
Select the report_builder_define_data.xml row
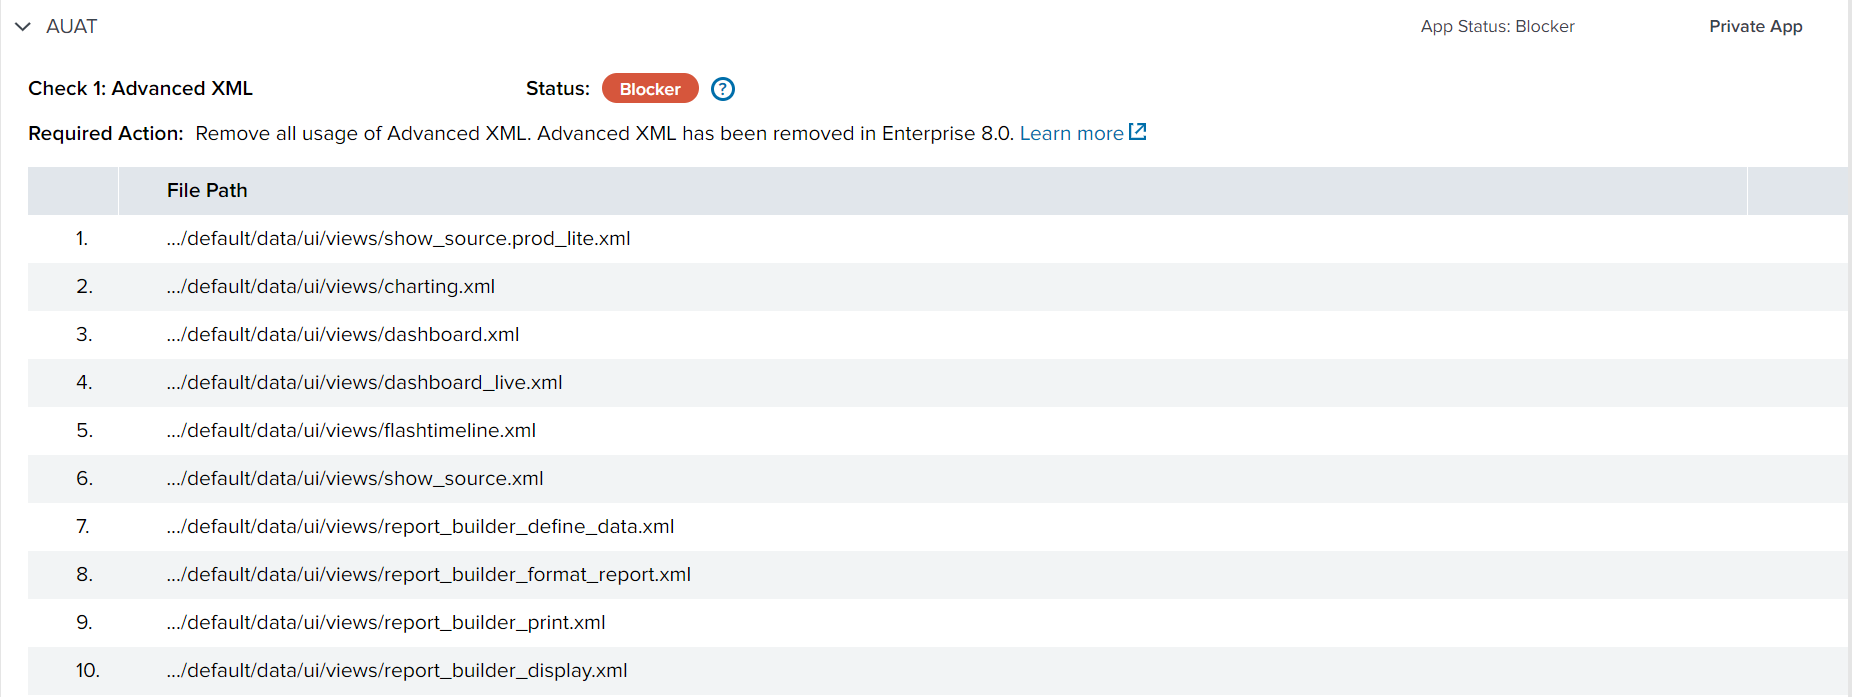click(x=938, y=527)
